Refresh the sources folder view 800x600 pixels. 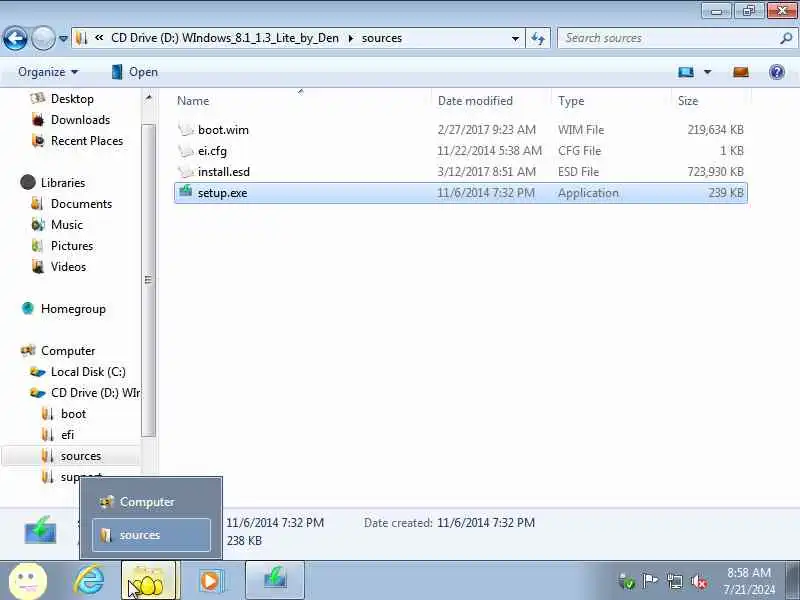(538, 38)
